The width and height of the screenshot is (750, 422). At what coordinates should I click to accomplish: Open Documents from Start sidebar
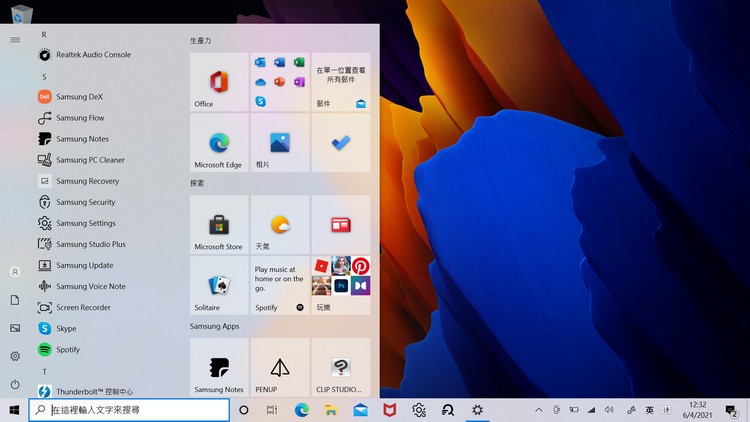[15, 300]
